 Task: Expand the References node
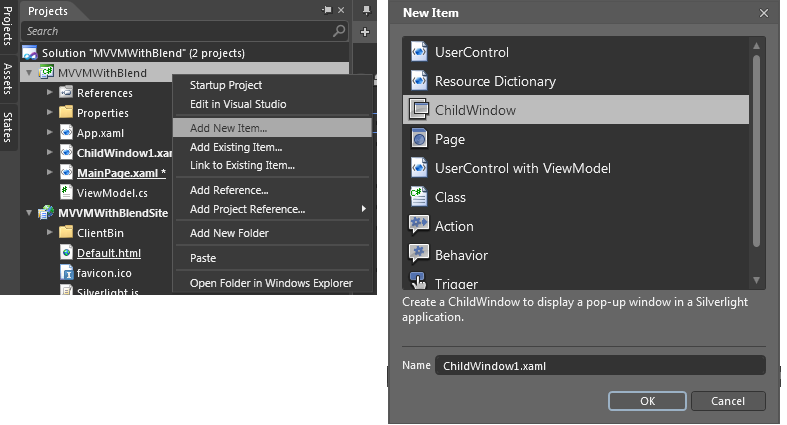point(49,92)
